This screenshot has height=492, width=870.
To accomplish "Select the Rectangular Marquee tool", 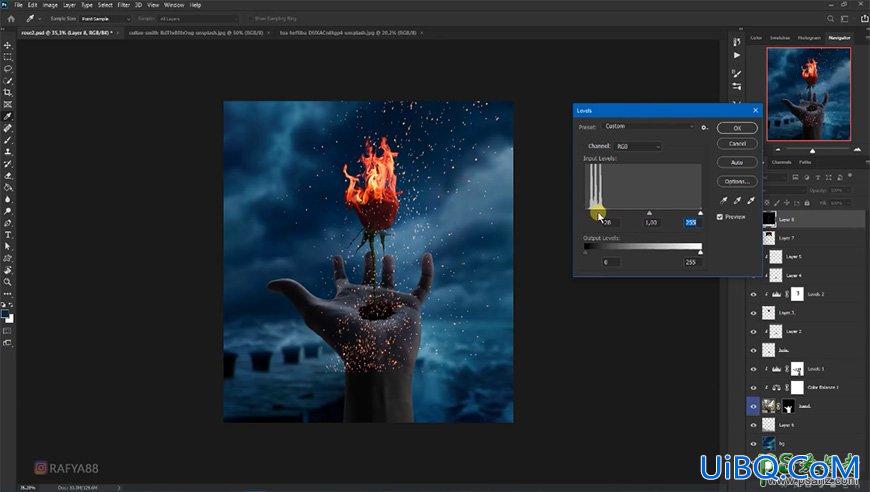I will (7, 57).
